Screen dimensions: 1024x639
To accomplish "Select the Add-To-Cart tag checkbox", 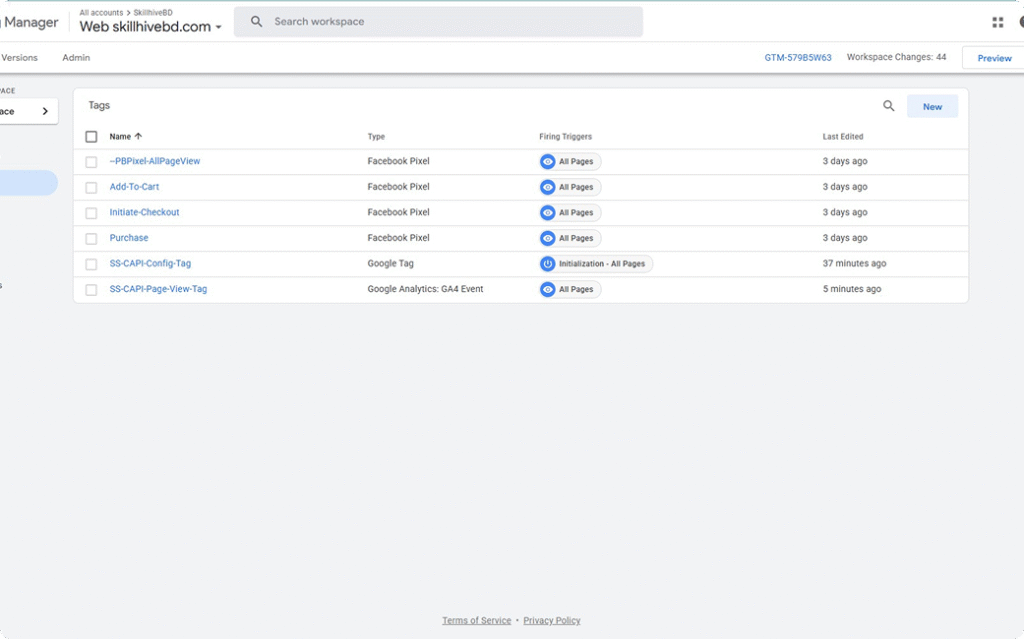I will tap(91, 188).
